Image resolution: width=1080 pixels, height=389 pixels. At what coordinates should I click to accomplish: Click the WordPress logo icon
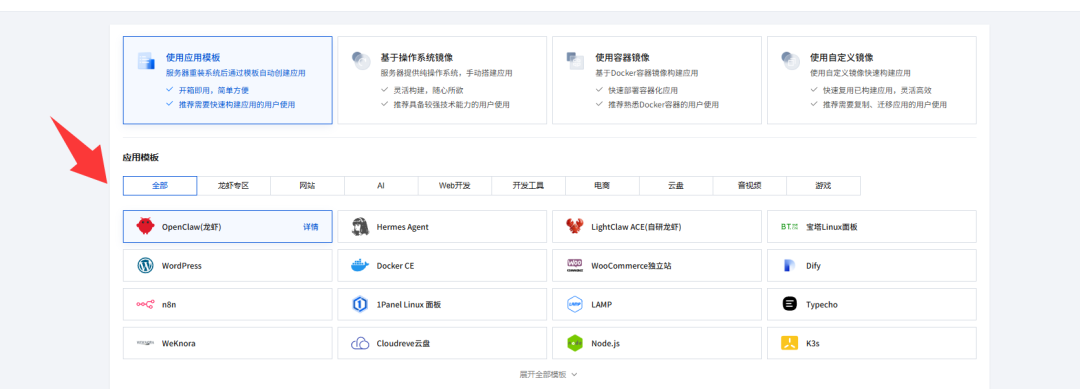point(145,265)
